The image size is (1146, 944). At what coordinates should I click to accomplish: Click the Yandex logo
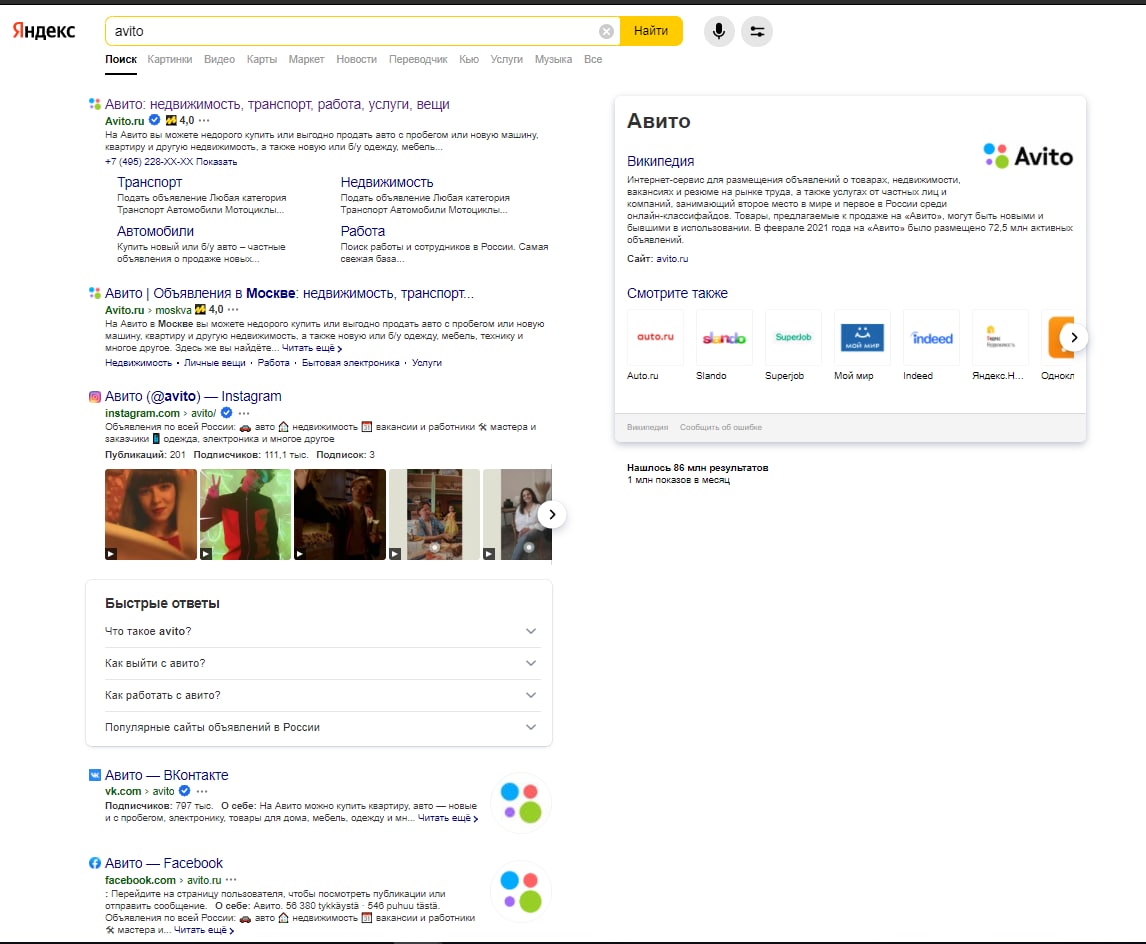click(44, 30)
